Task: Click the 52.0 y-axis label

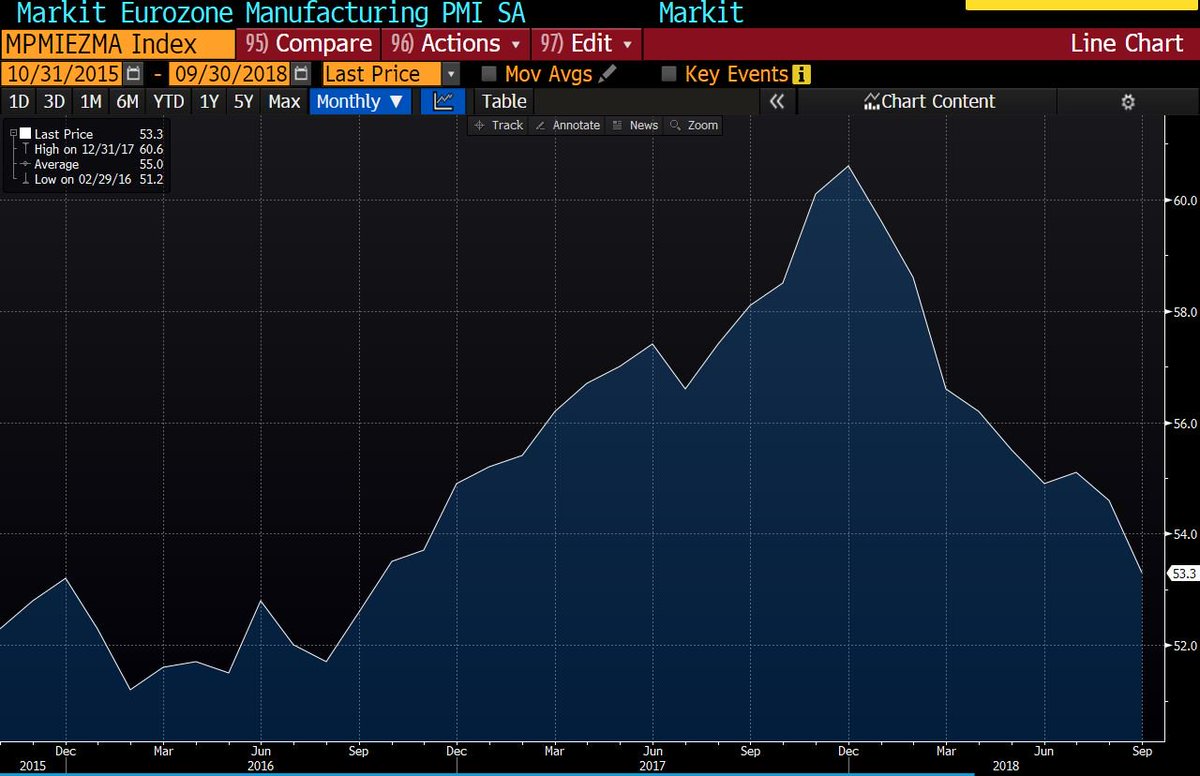Action: click(x=1184, y=645)
